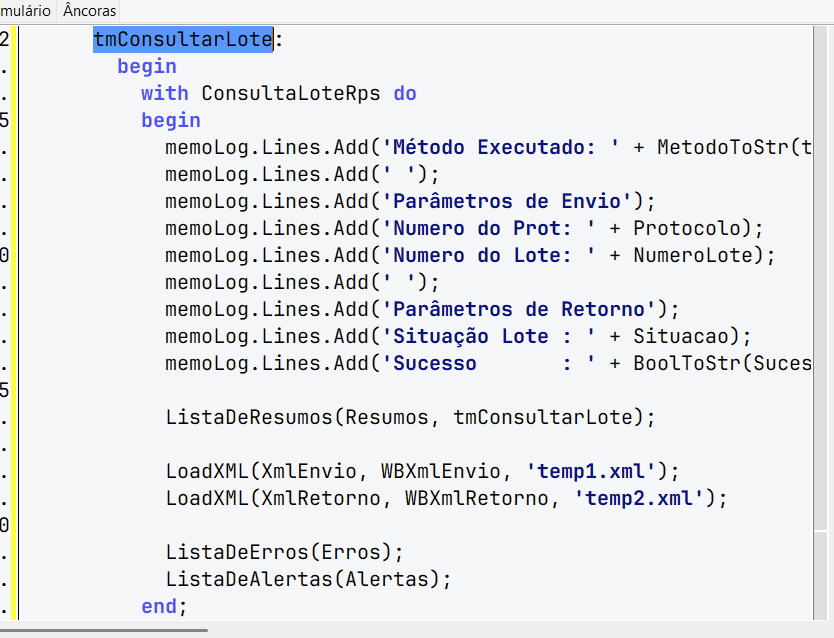Screen dimensions: 834x638
Task: Click the ConsultaLoteRps identifier
Action: click(291, 93)
